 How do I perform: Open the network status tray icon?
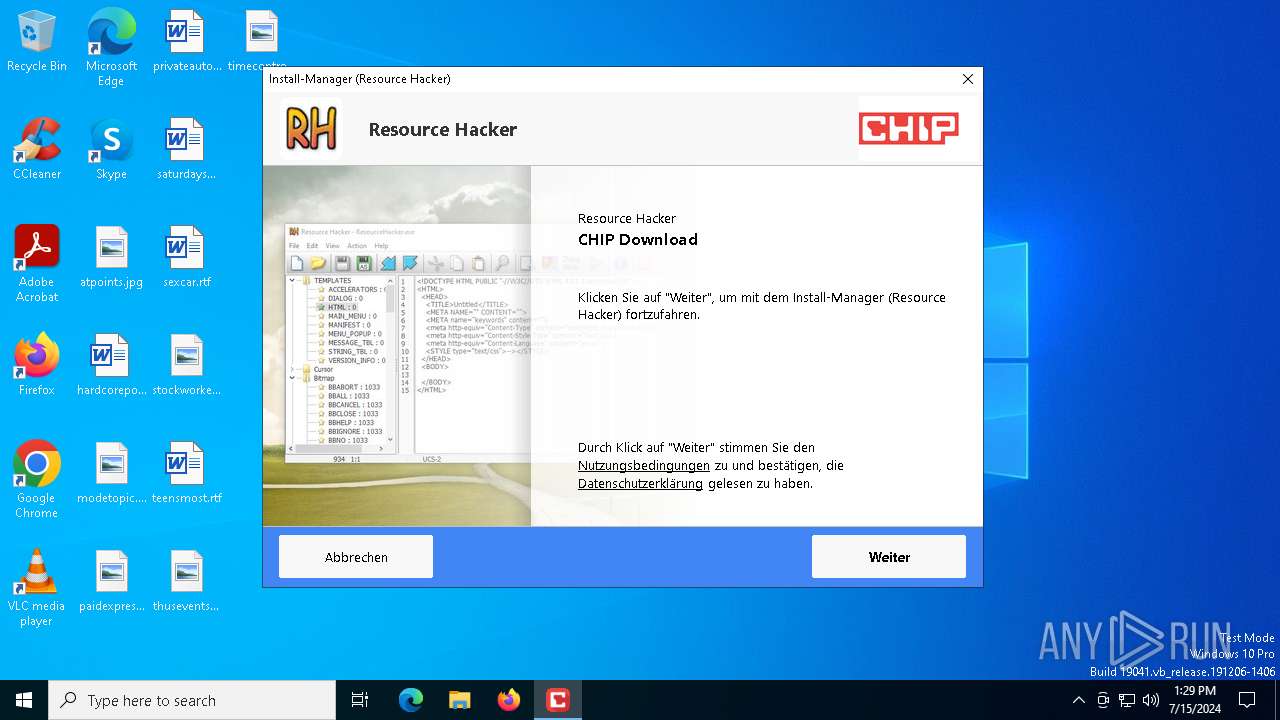1127,700
